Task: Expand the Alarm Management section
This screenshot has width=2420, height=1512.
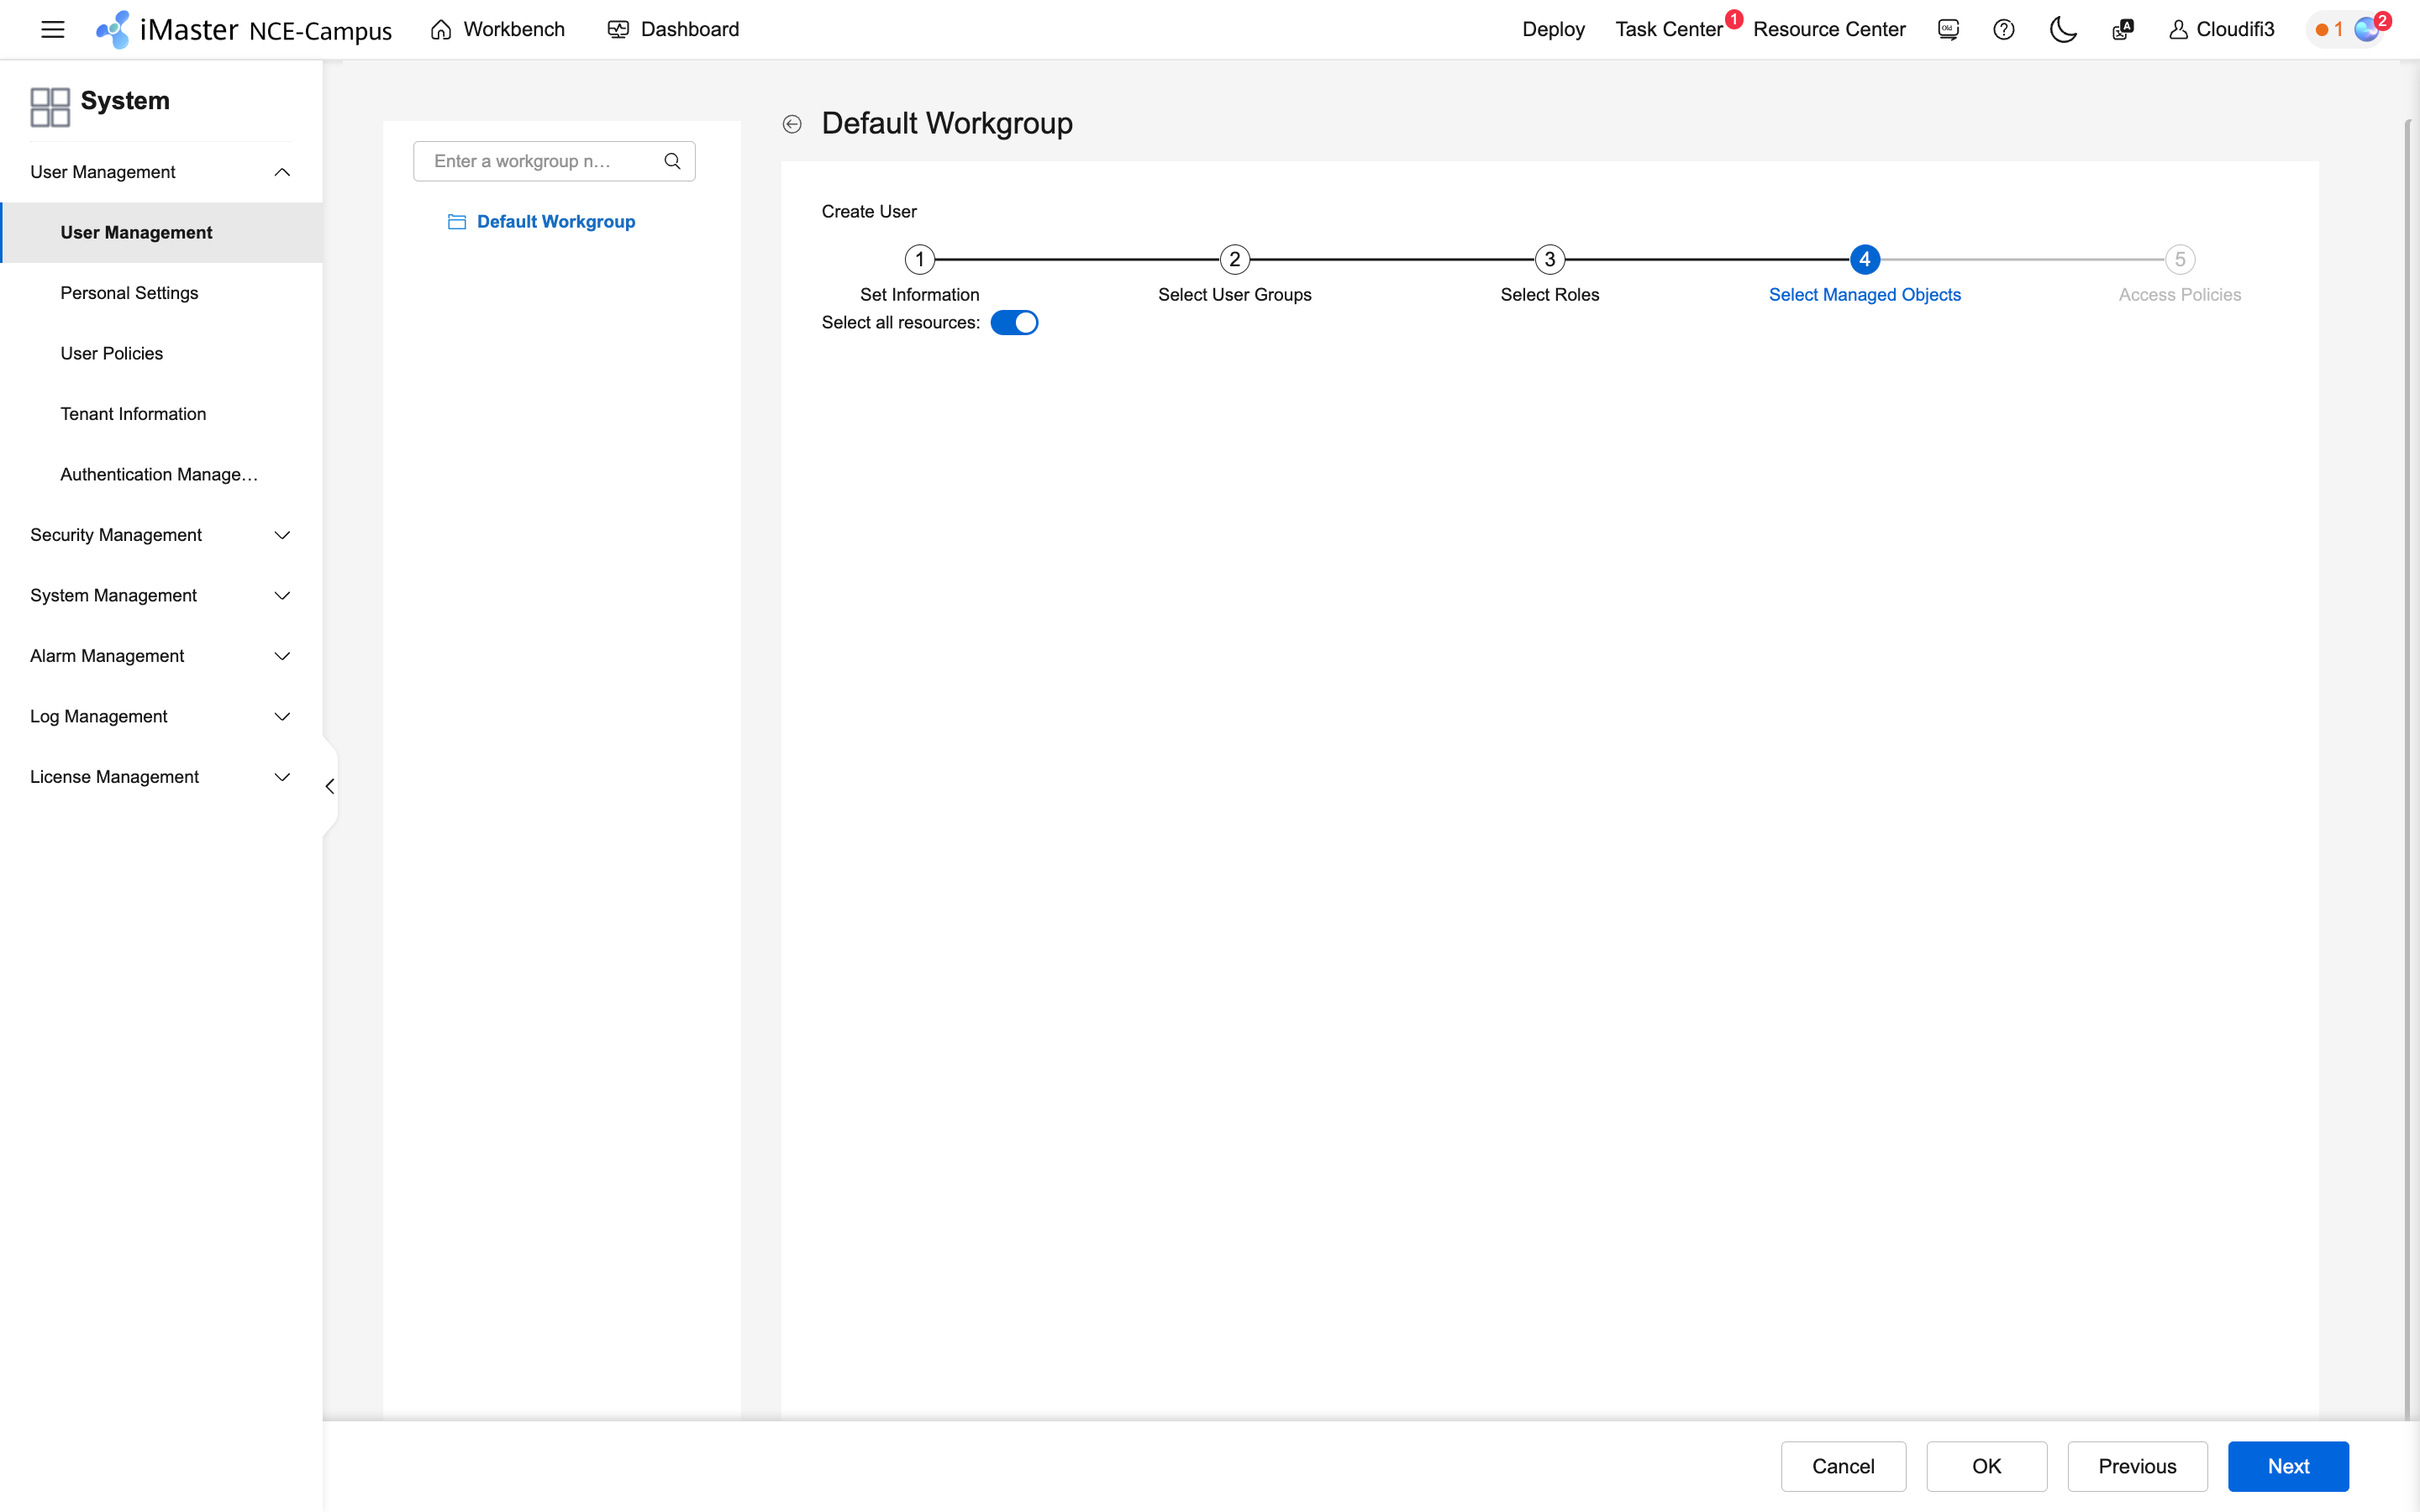Action: [x=282, y=655]
